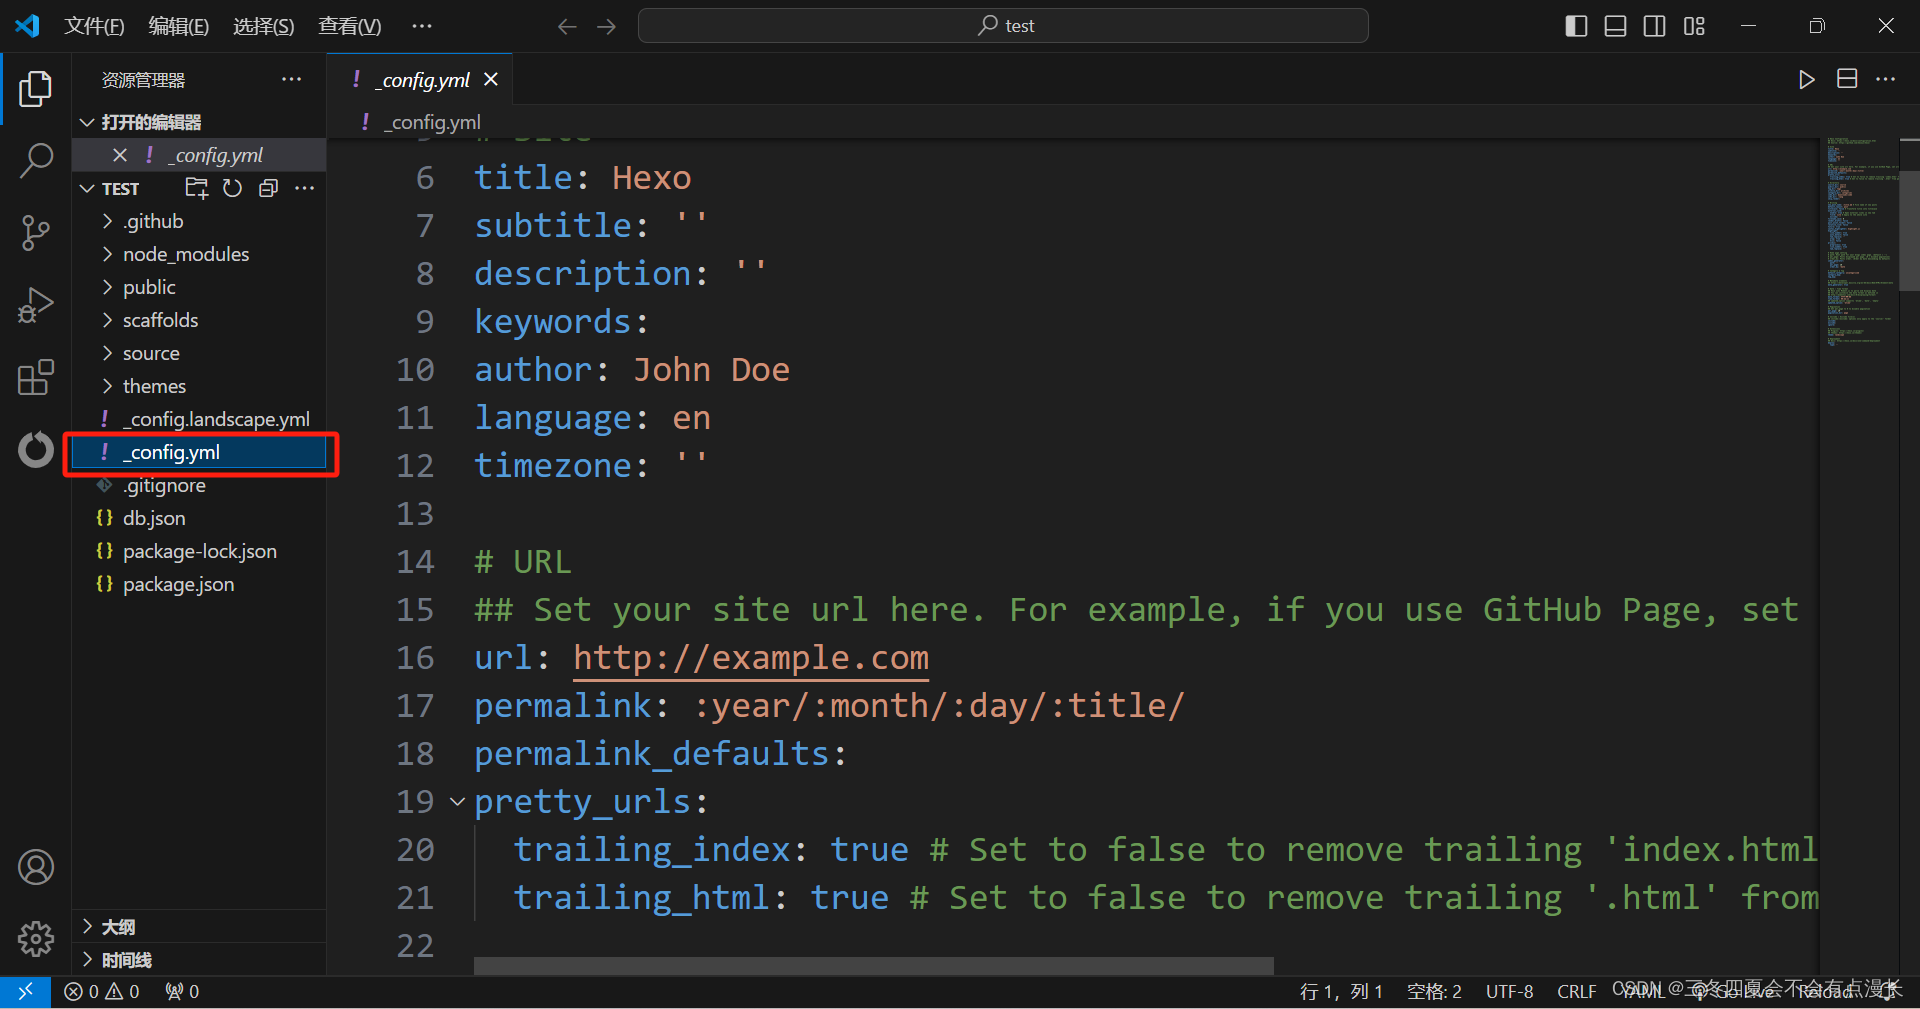Expand the Timeline section
Screen dimensions: 1920x1009
[x=200, y=960]
